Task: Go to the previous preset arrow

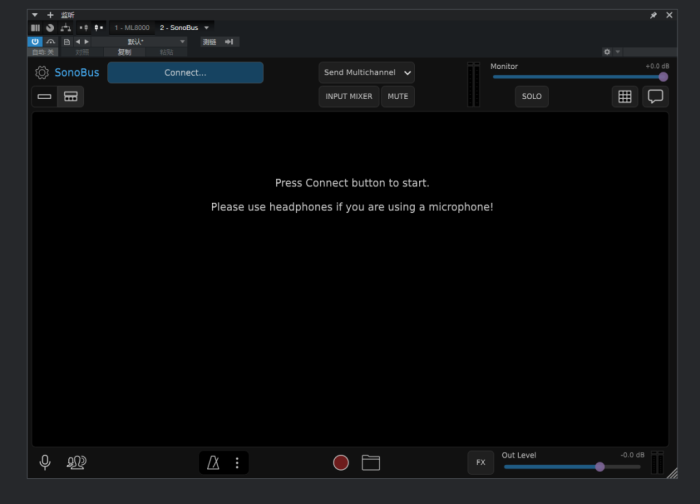Action: pyautogui.click(x=78, y=42)
